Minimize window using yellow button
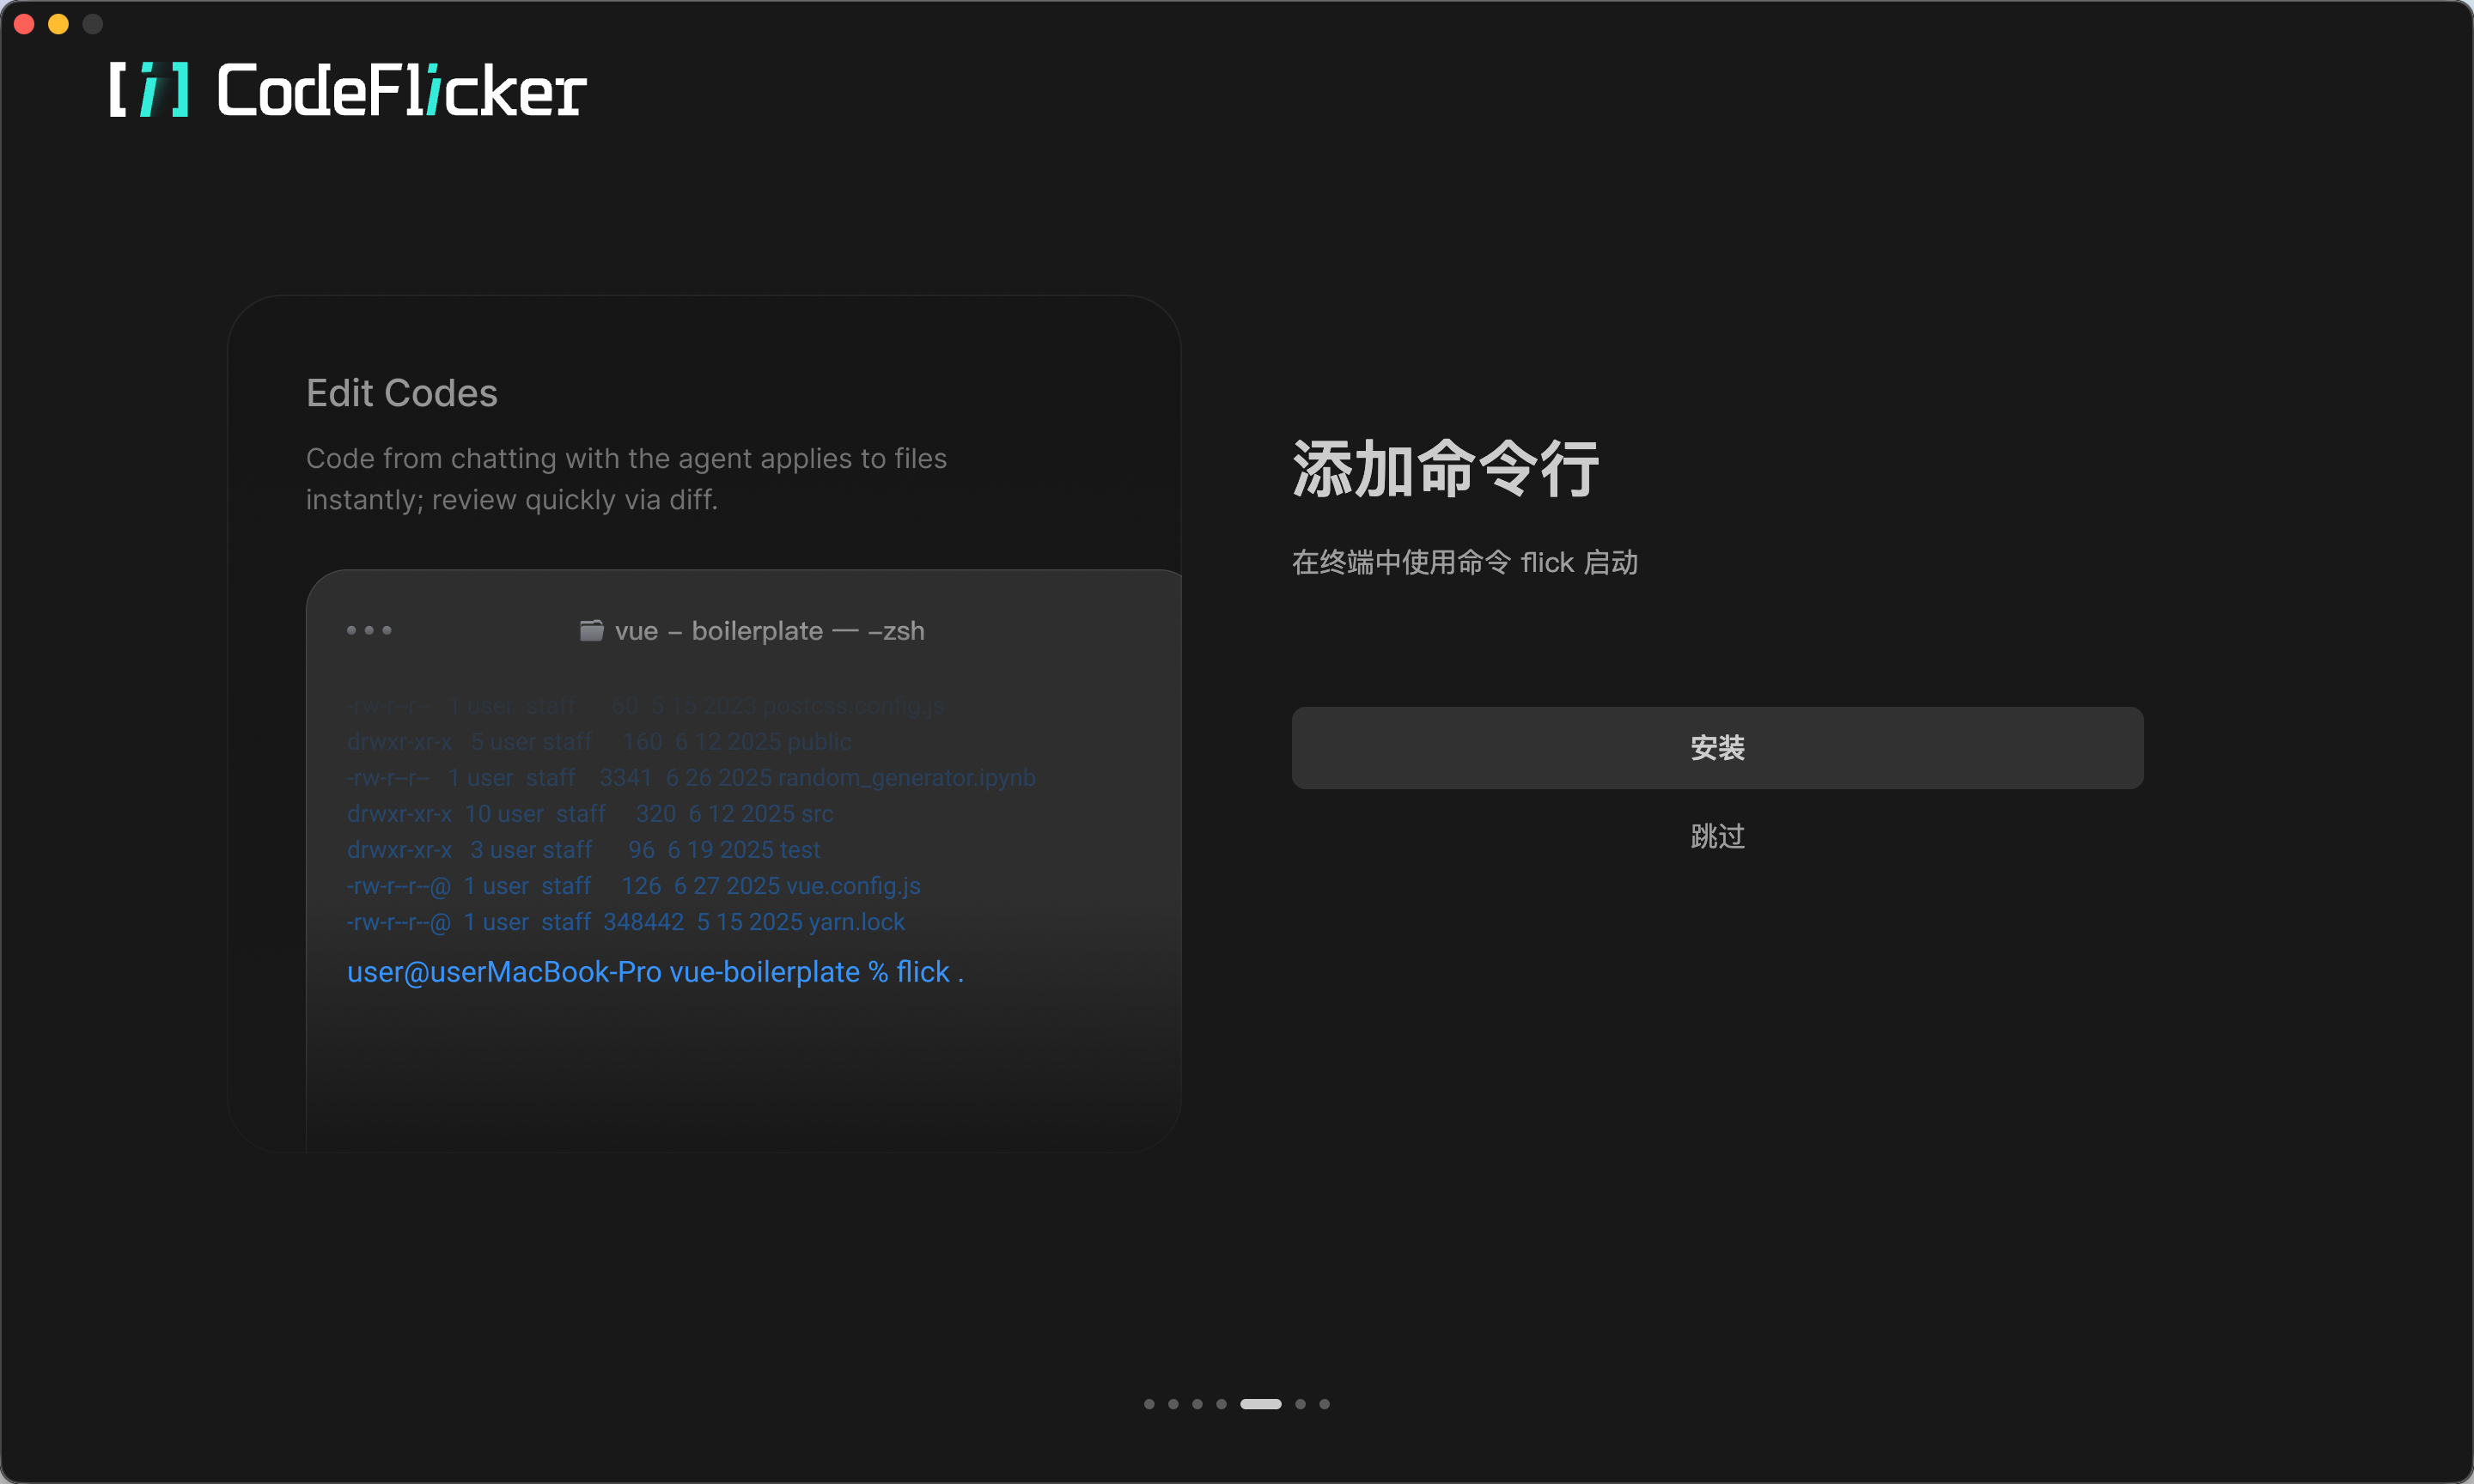 [59, 24]
